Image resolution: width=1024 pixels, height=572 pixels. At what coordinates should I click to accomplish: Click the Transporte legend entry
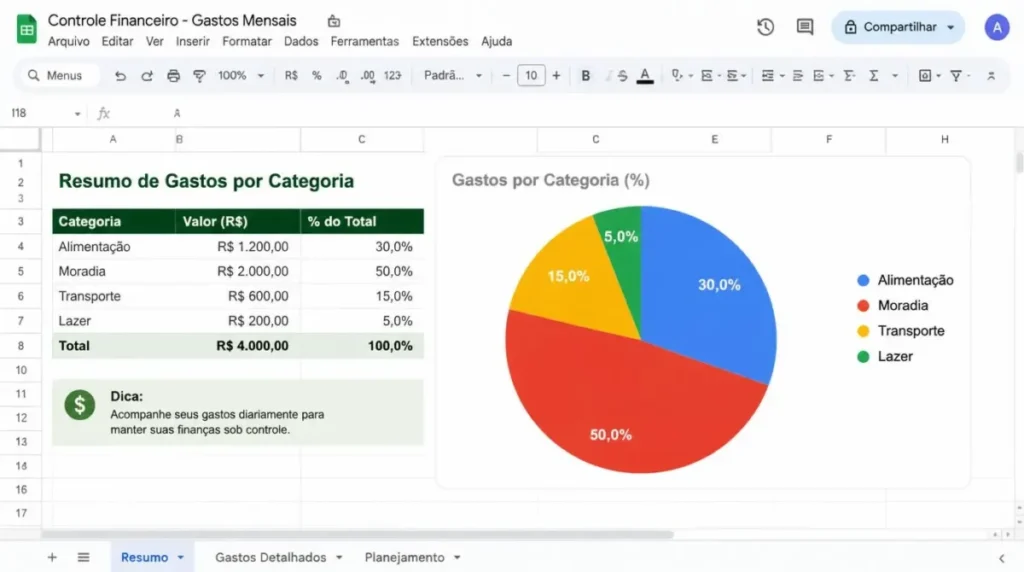point(901,331)
